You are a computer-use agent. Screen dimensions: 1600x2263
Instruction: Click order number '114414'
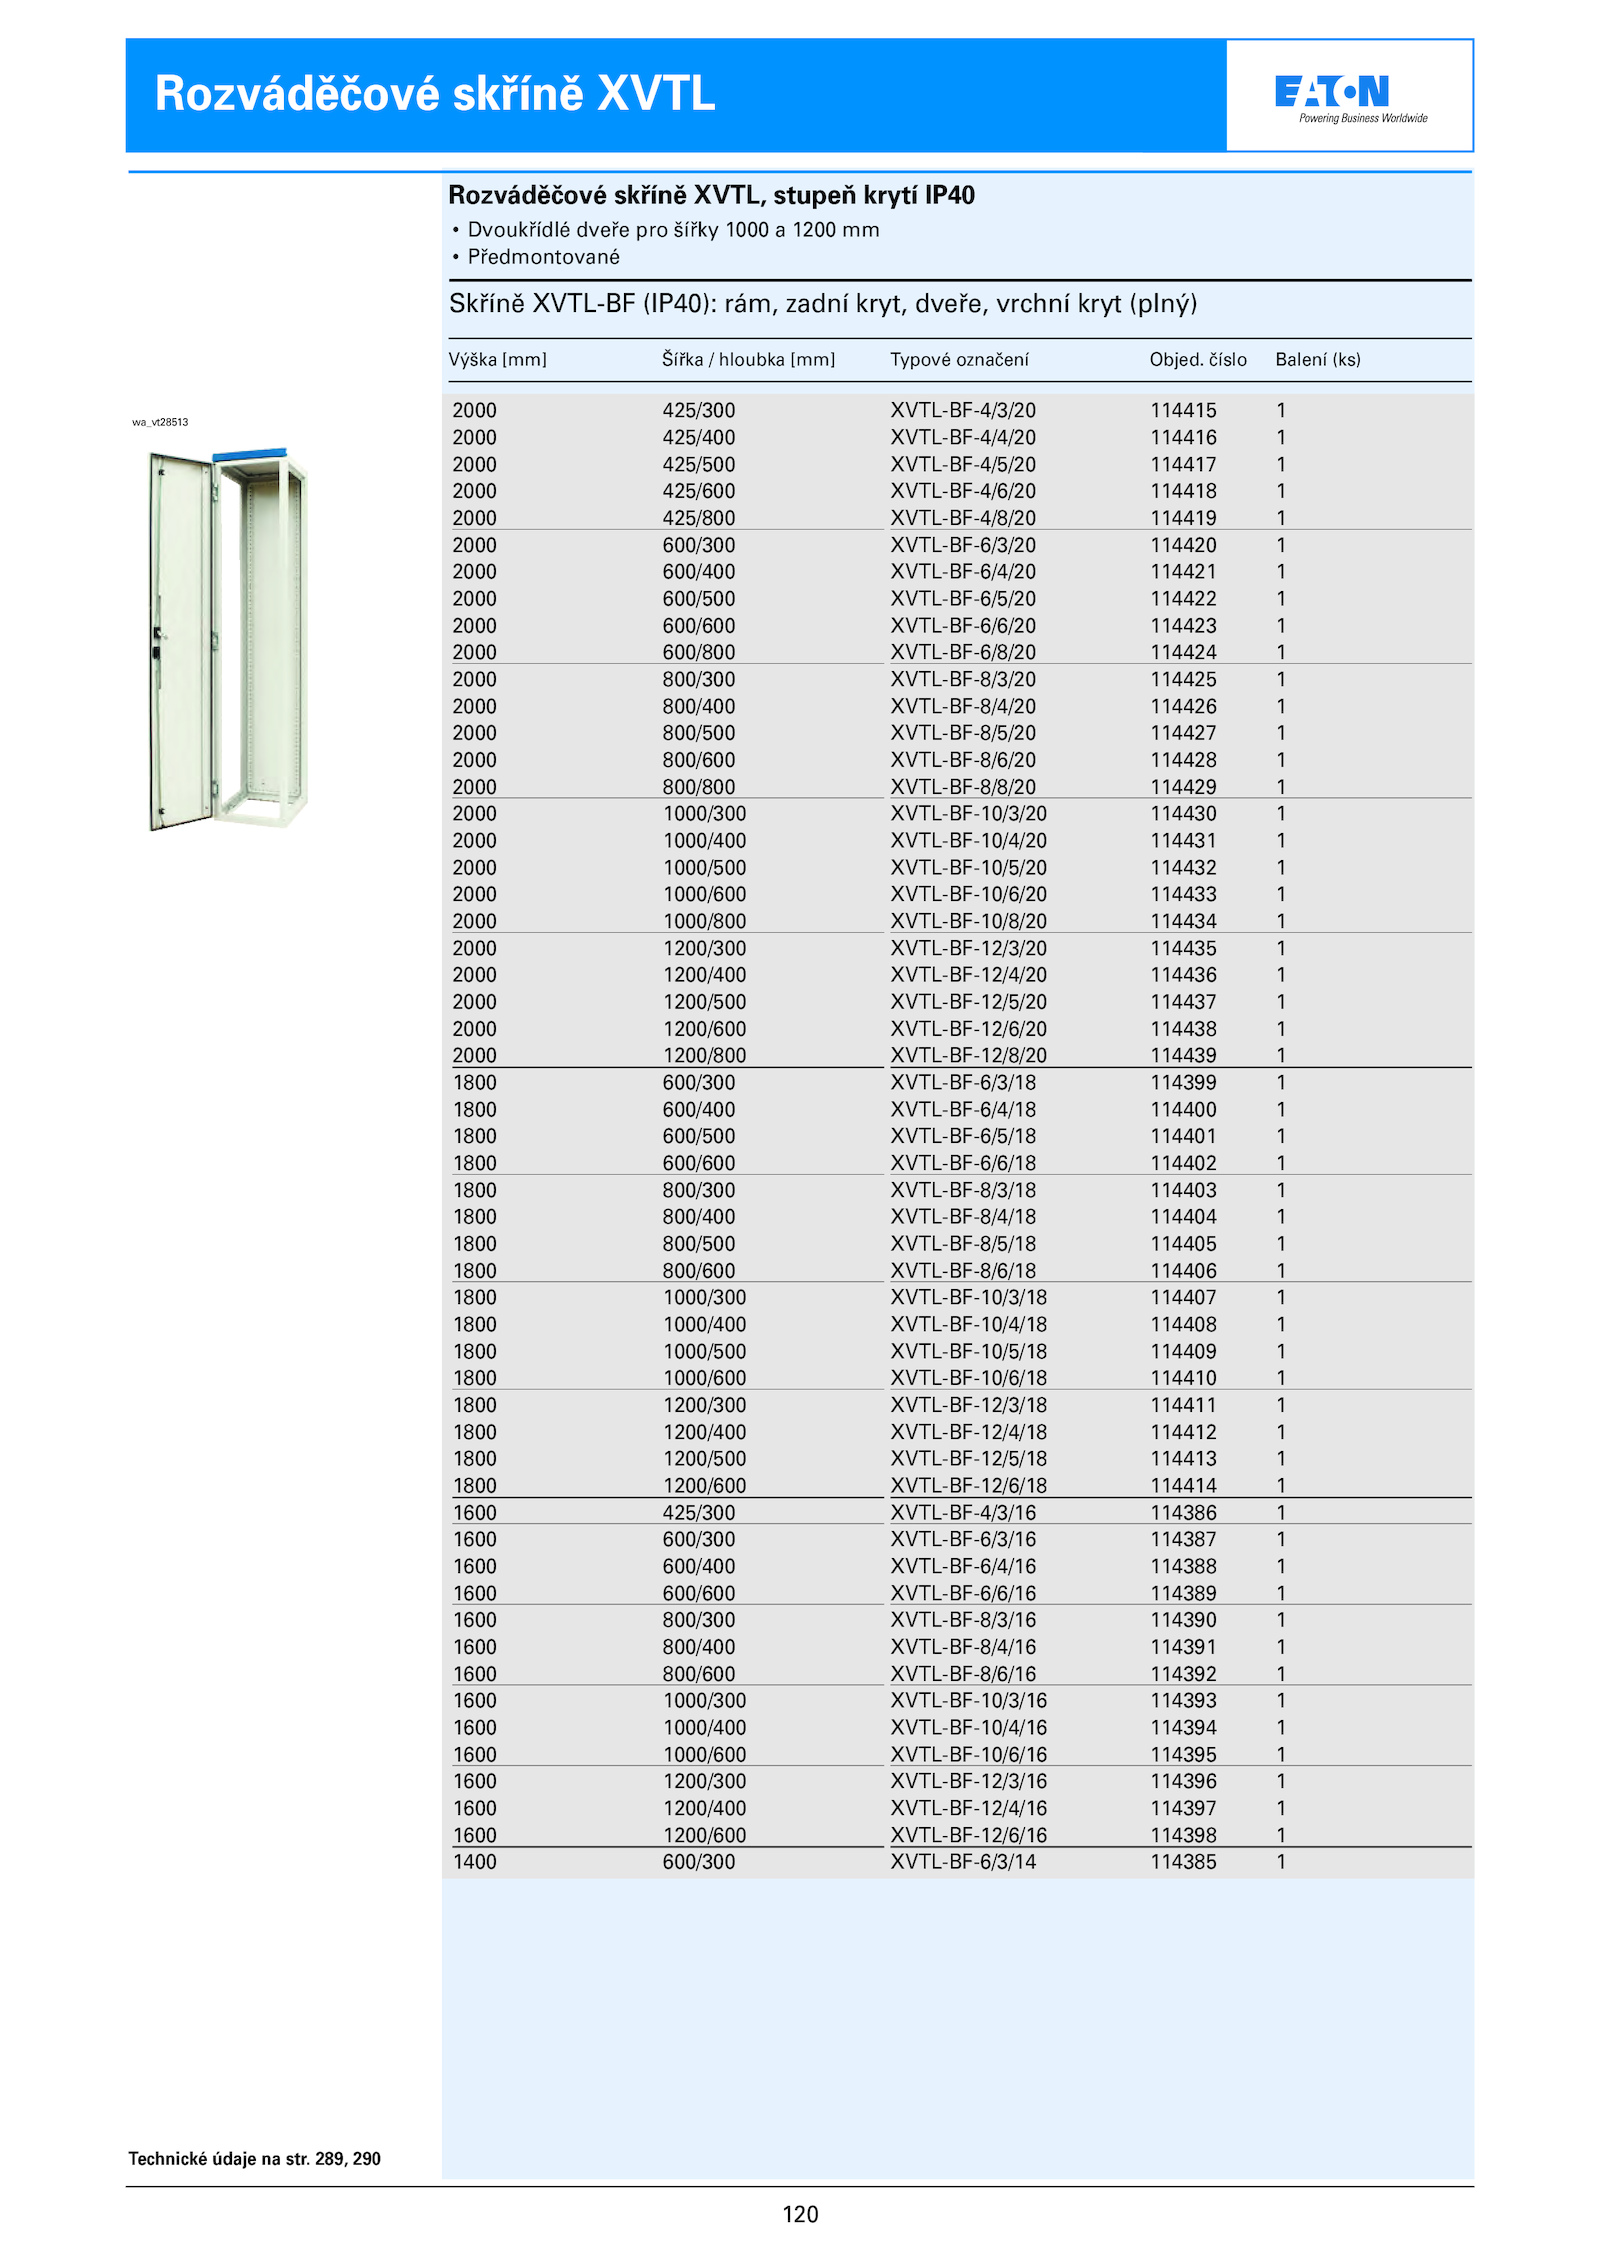click(1183, 1486)
